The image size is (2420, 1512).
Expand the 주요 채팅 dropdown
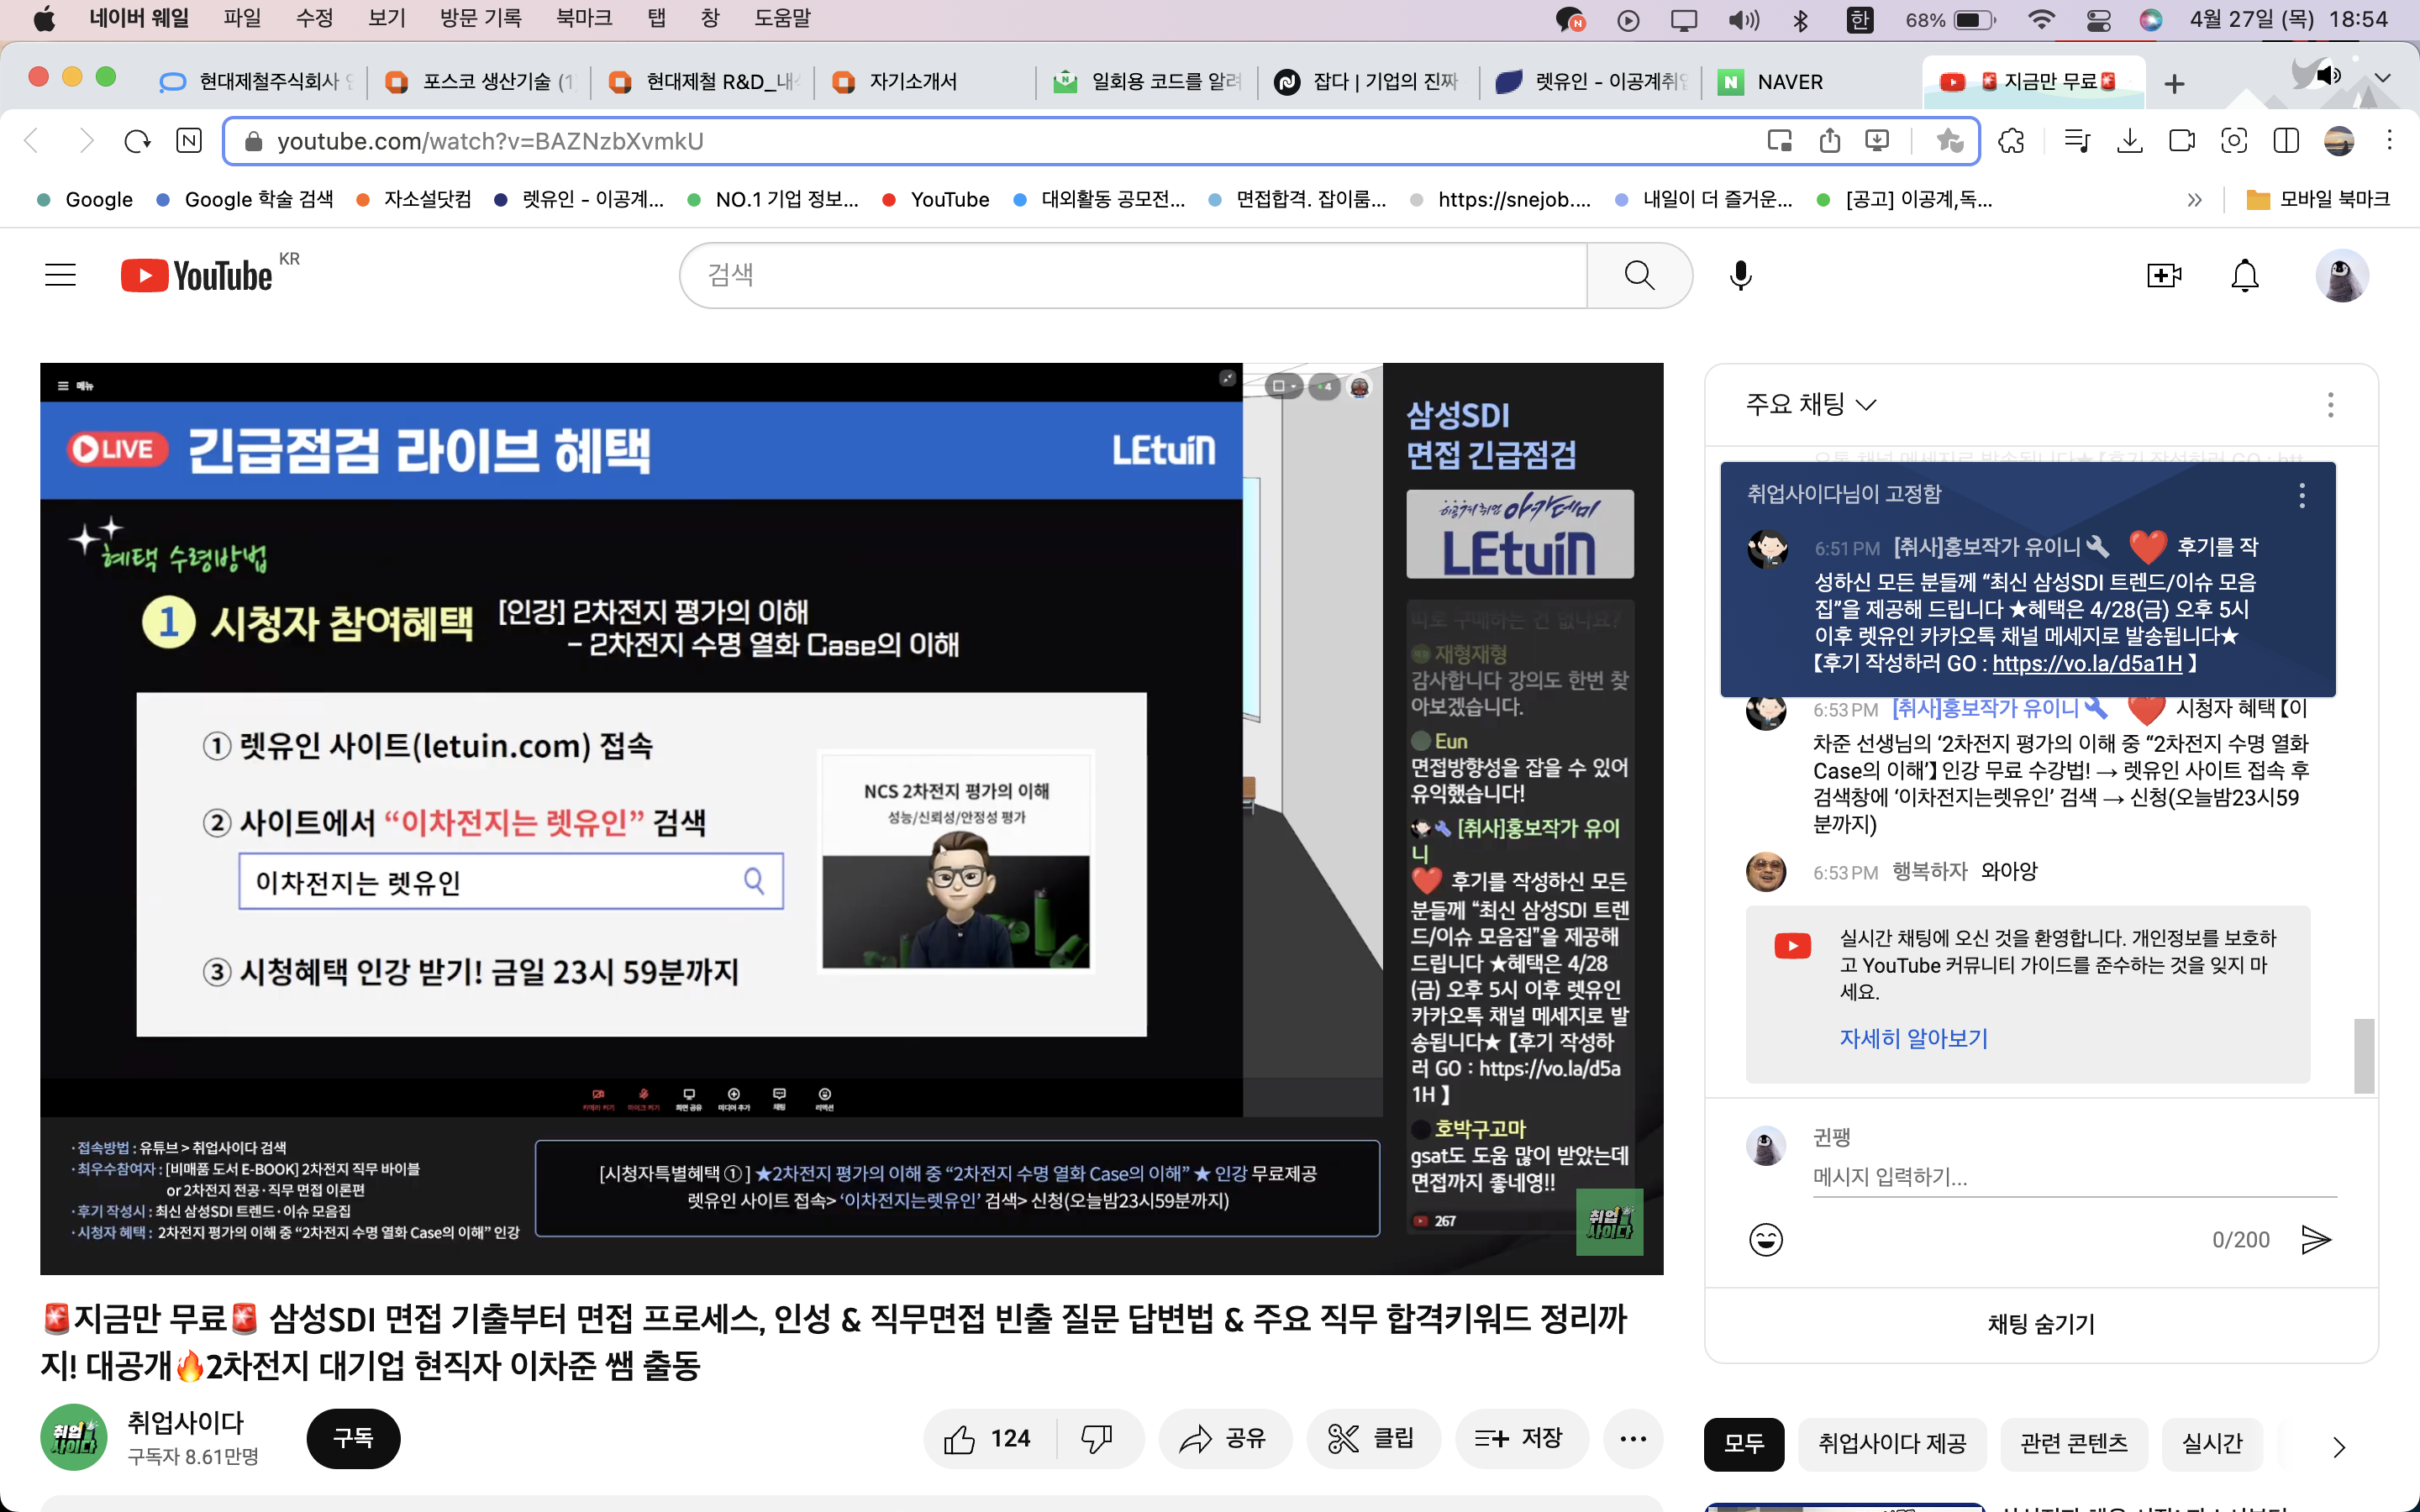tap(1811, 405)
